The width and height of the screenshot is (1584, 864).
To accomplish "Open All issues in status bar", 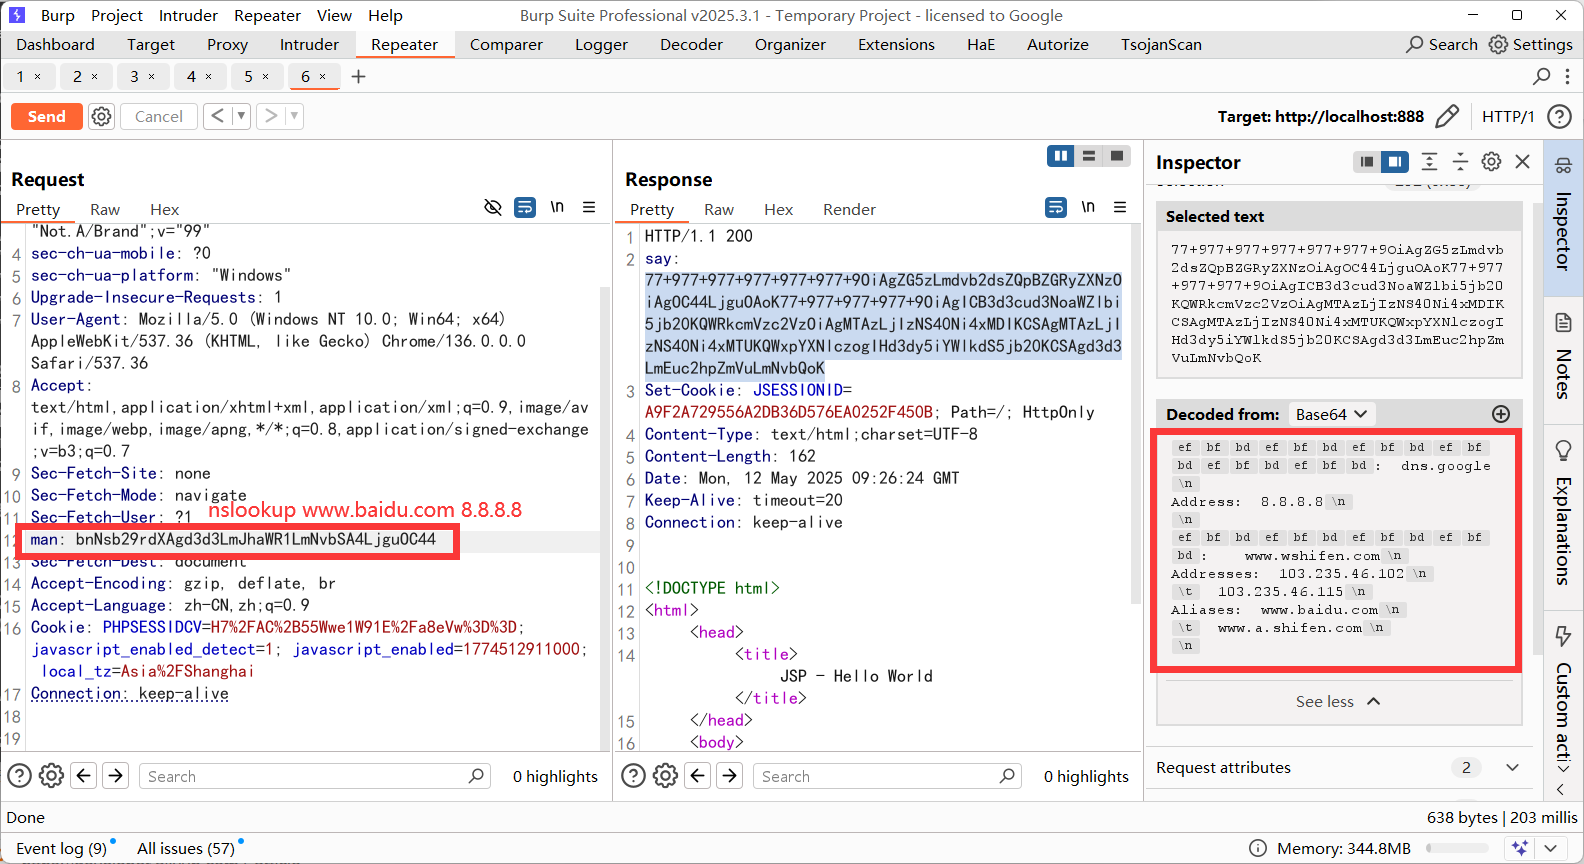I will click(186, 849).
